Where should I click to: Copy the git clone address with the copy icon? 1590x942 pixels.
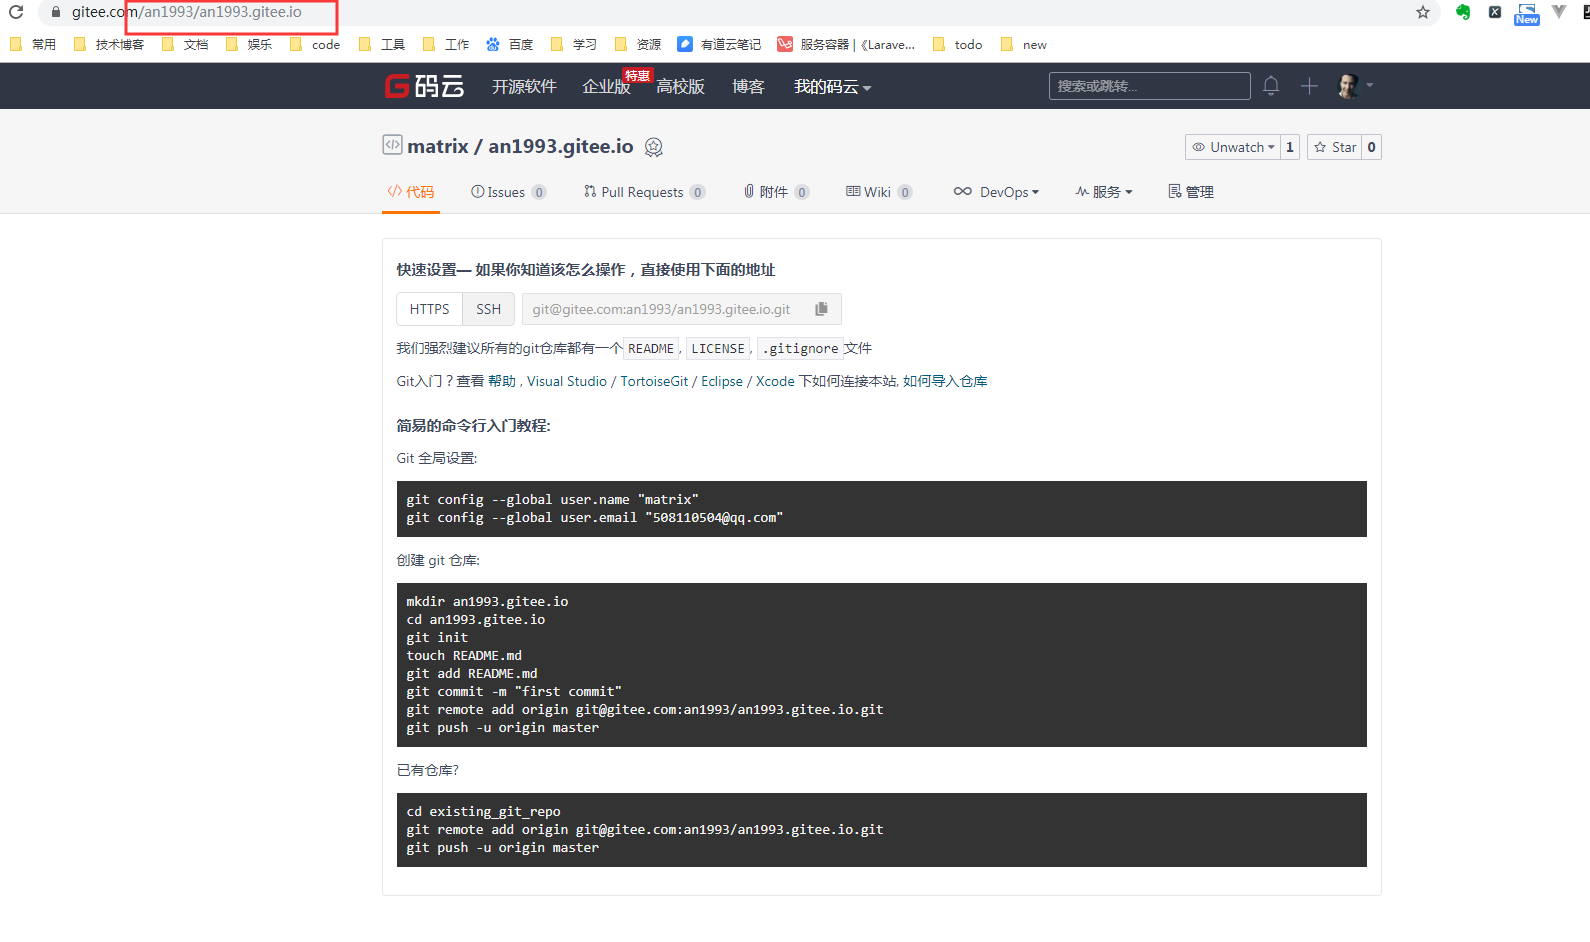pyautogui.click(x=822, y=309)
